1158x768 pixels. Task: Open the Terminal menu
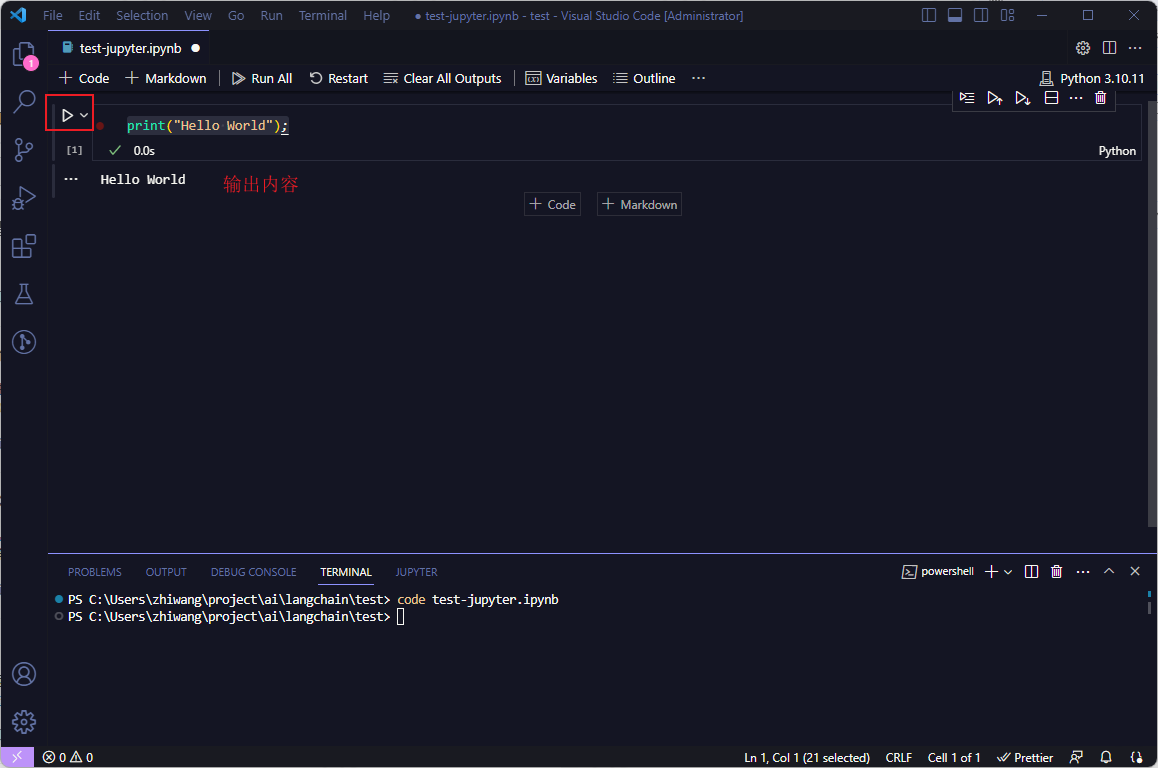(x=323, y=16)
